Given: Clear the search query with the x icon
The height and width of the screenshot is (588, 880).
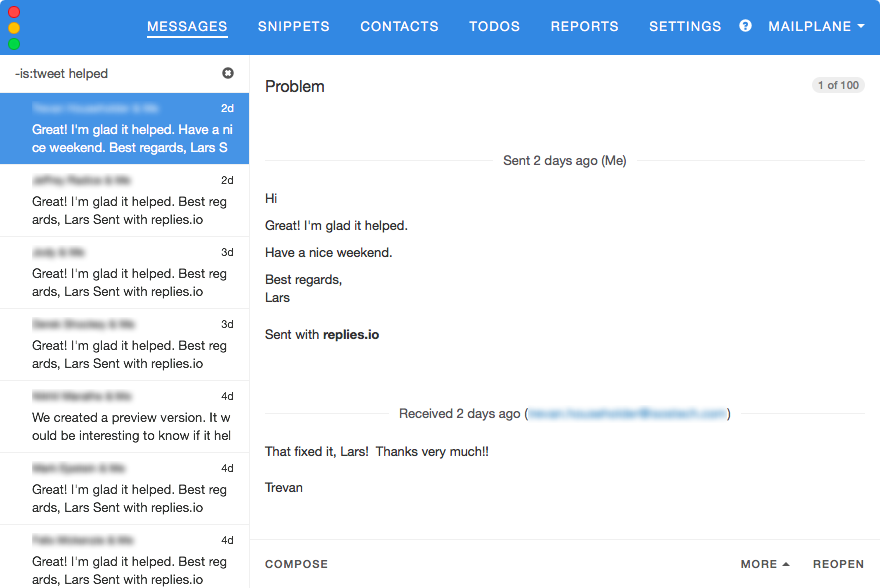Looking at the screenshot, I should pos(228,73).
